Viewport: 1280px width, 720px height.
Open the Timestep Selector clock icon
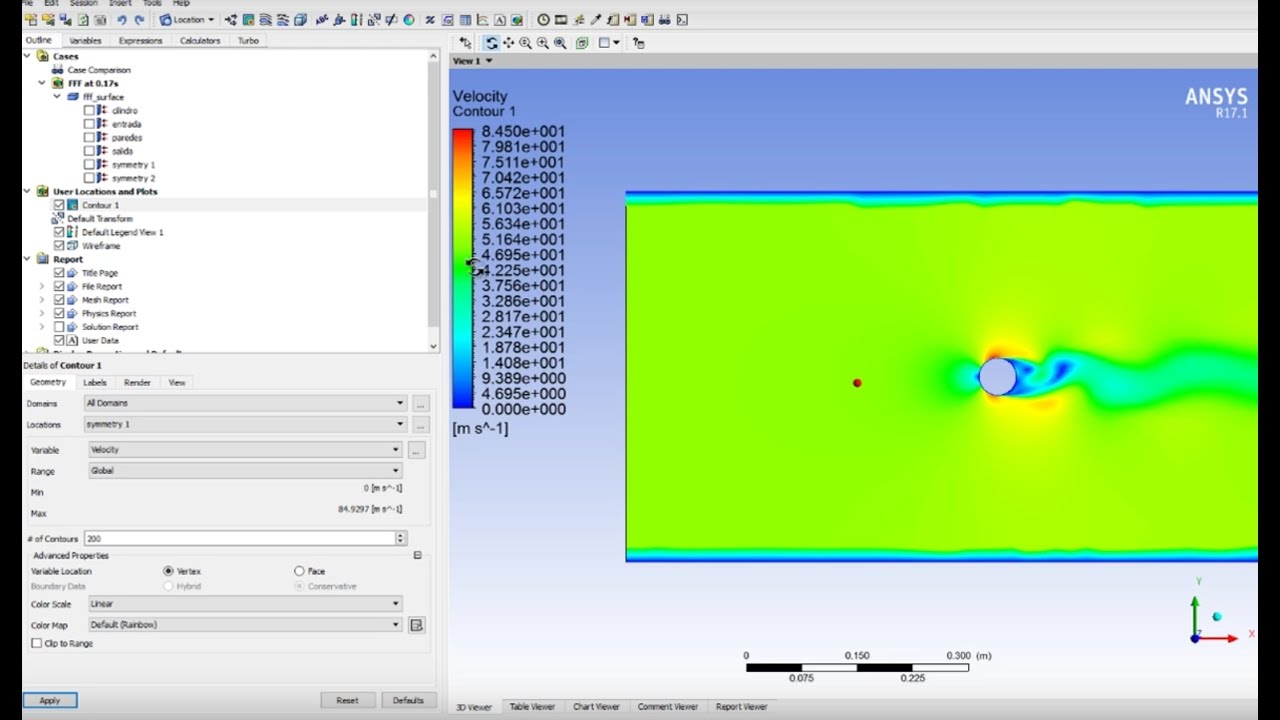click(x=543, y=19)
